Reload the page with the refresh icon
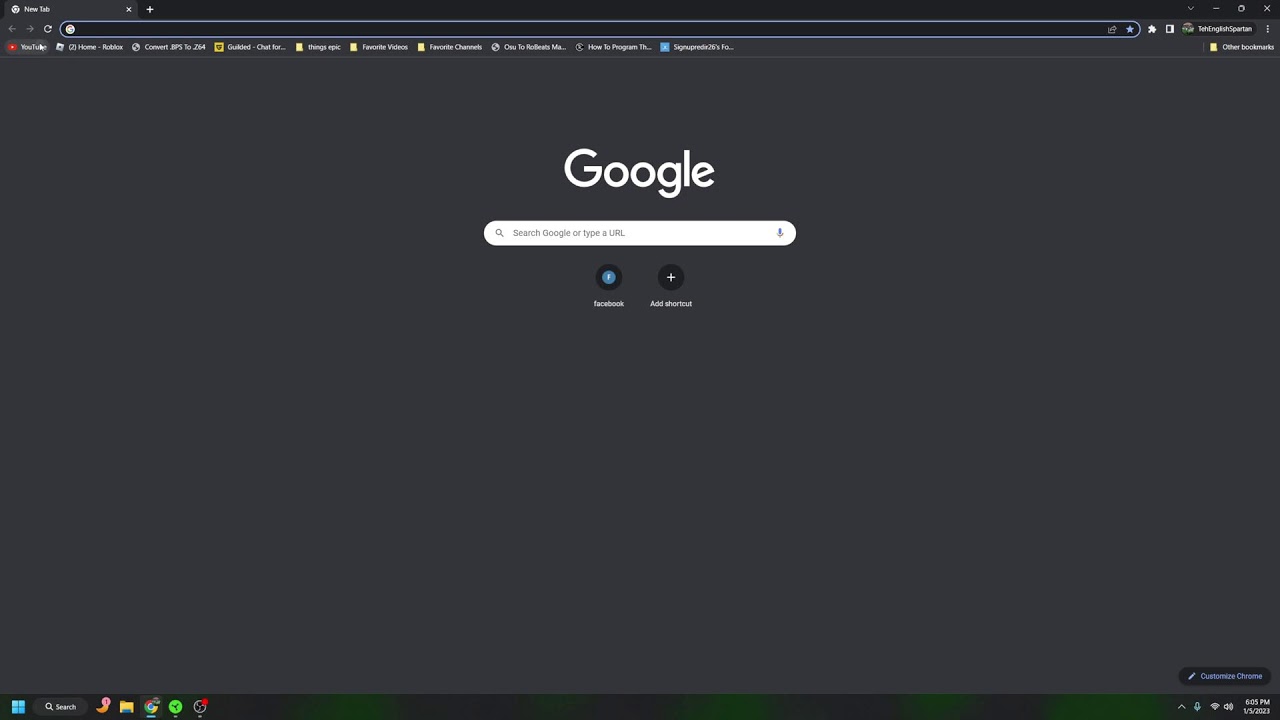The width and height of the screenshot is (1280, 720). (x=47, y=29)
